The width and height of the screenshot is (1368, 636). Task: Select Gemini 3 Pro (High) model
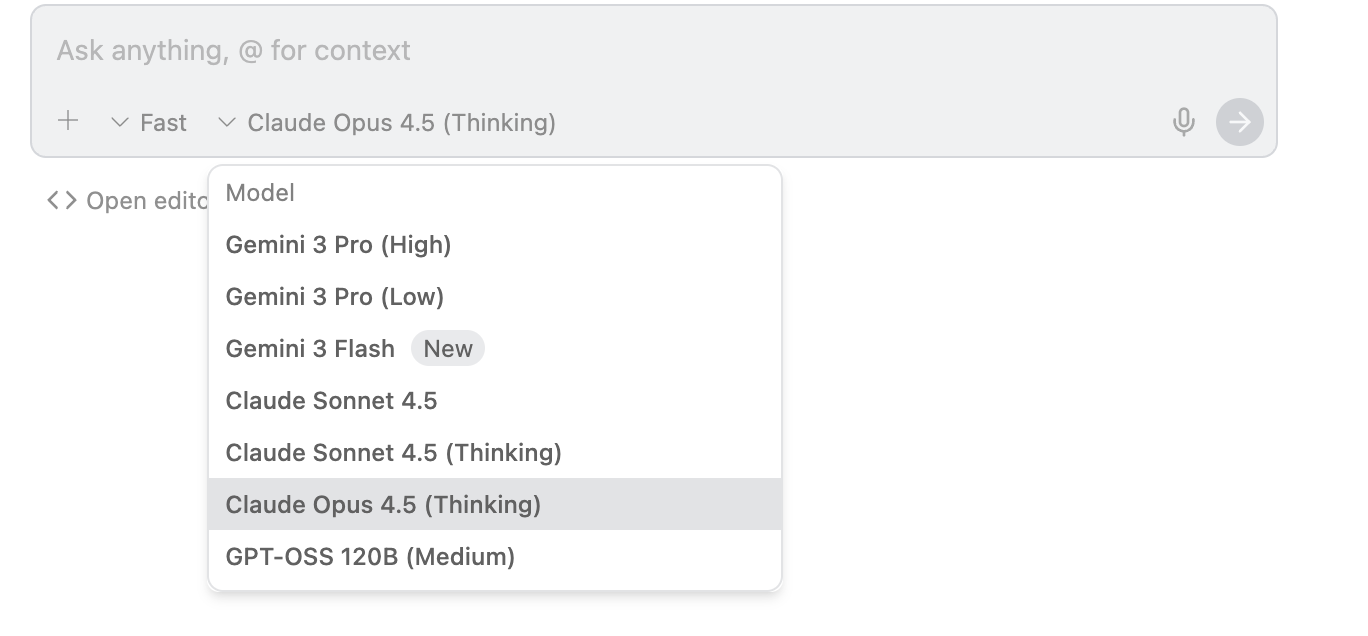(338, 245)
